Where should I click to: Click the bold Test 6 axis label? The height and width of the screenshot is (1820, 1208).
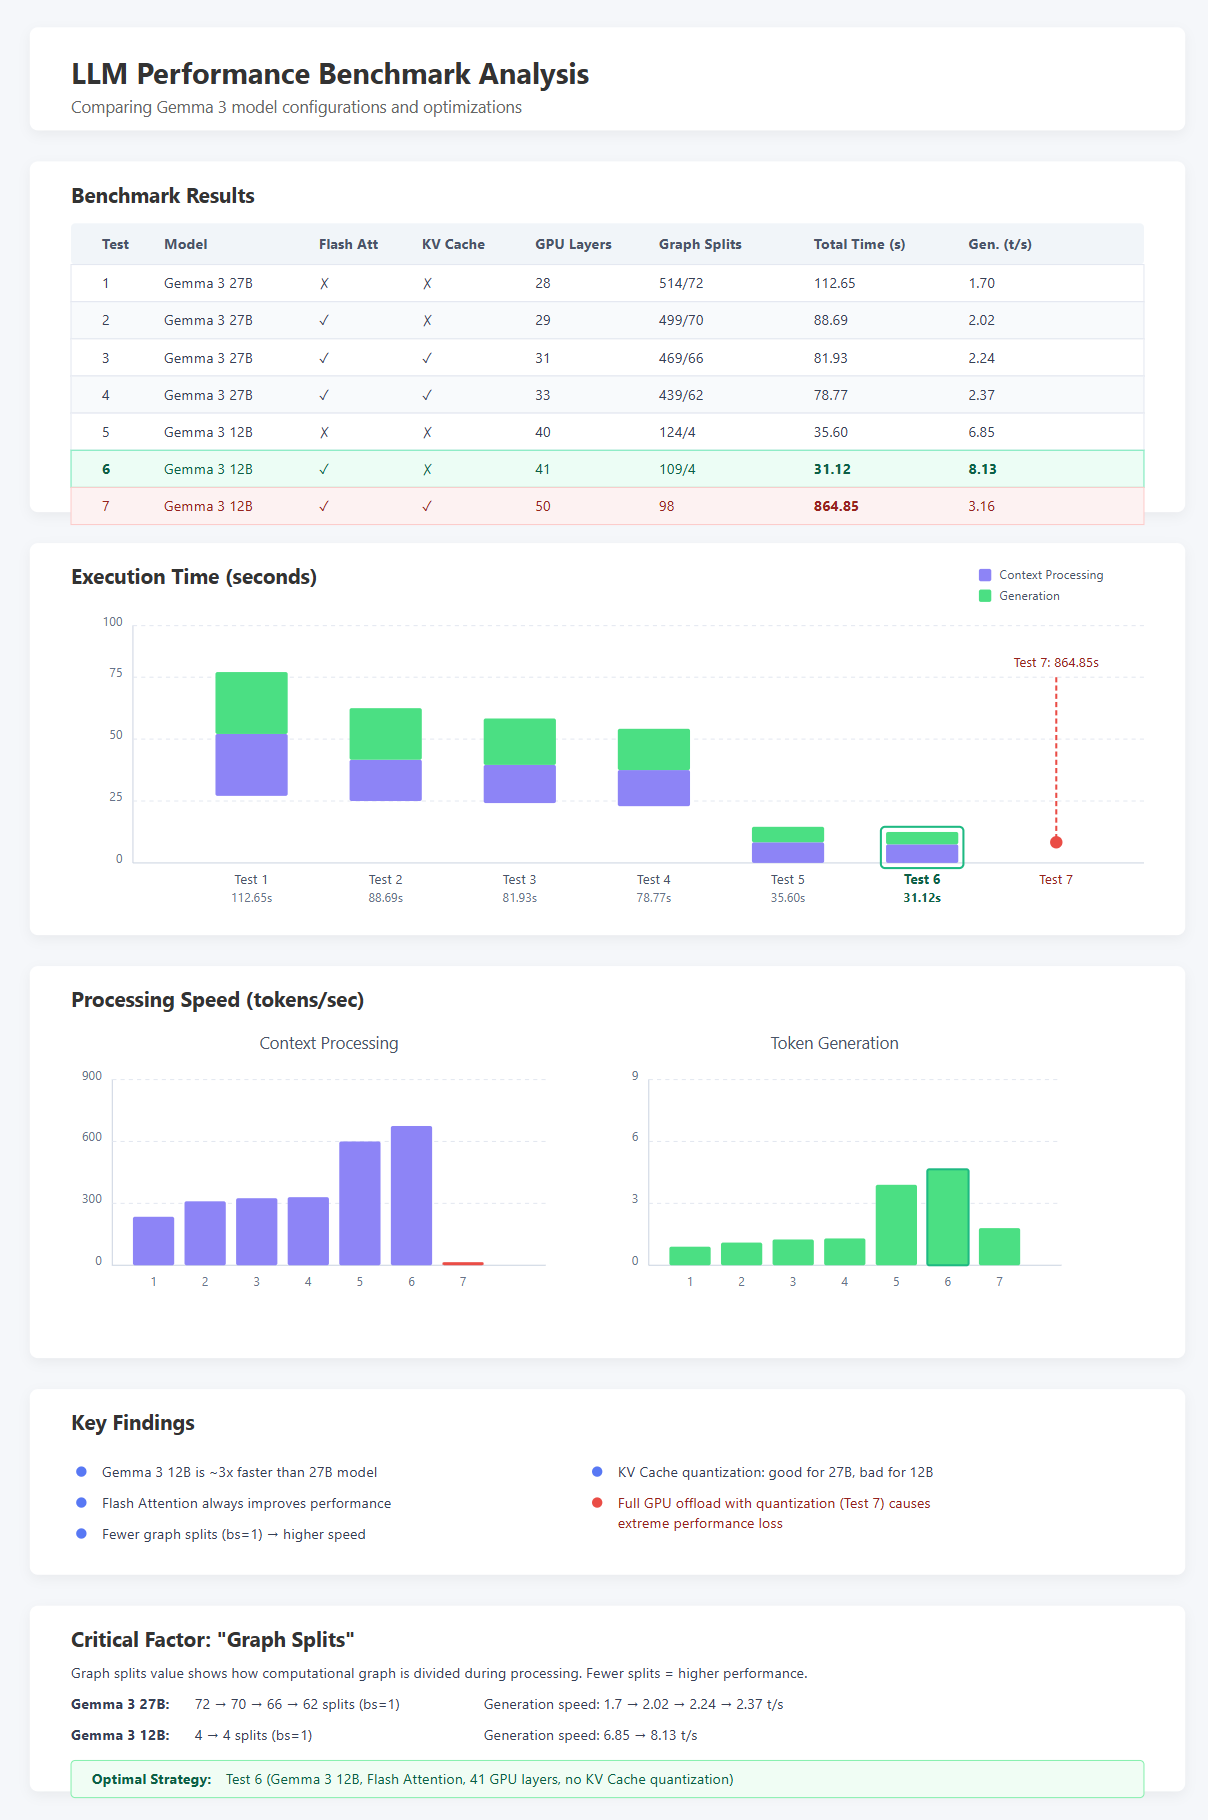pos(922,880)
